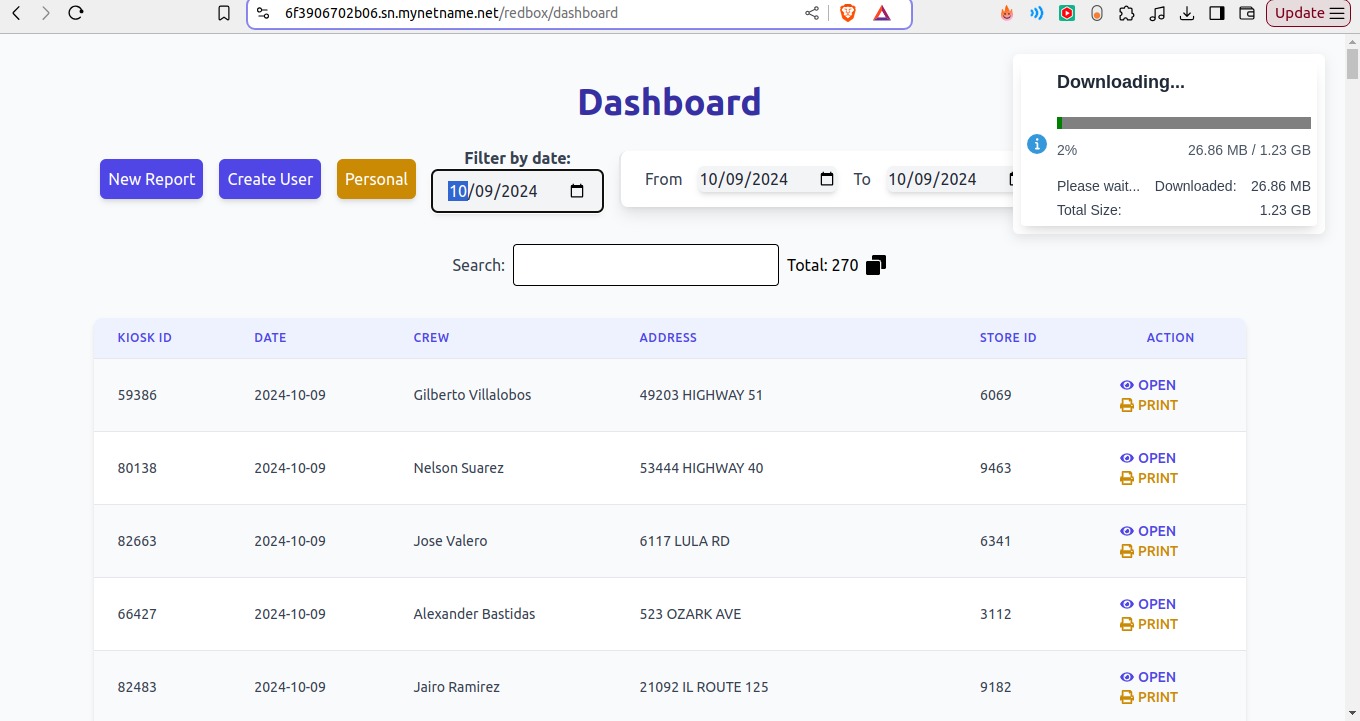Reload the page with the refresh icon
Screen dimensions: 1360x721
point(76,13)
